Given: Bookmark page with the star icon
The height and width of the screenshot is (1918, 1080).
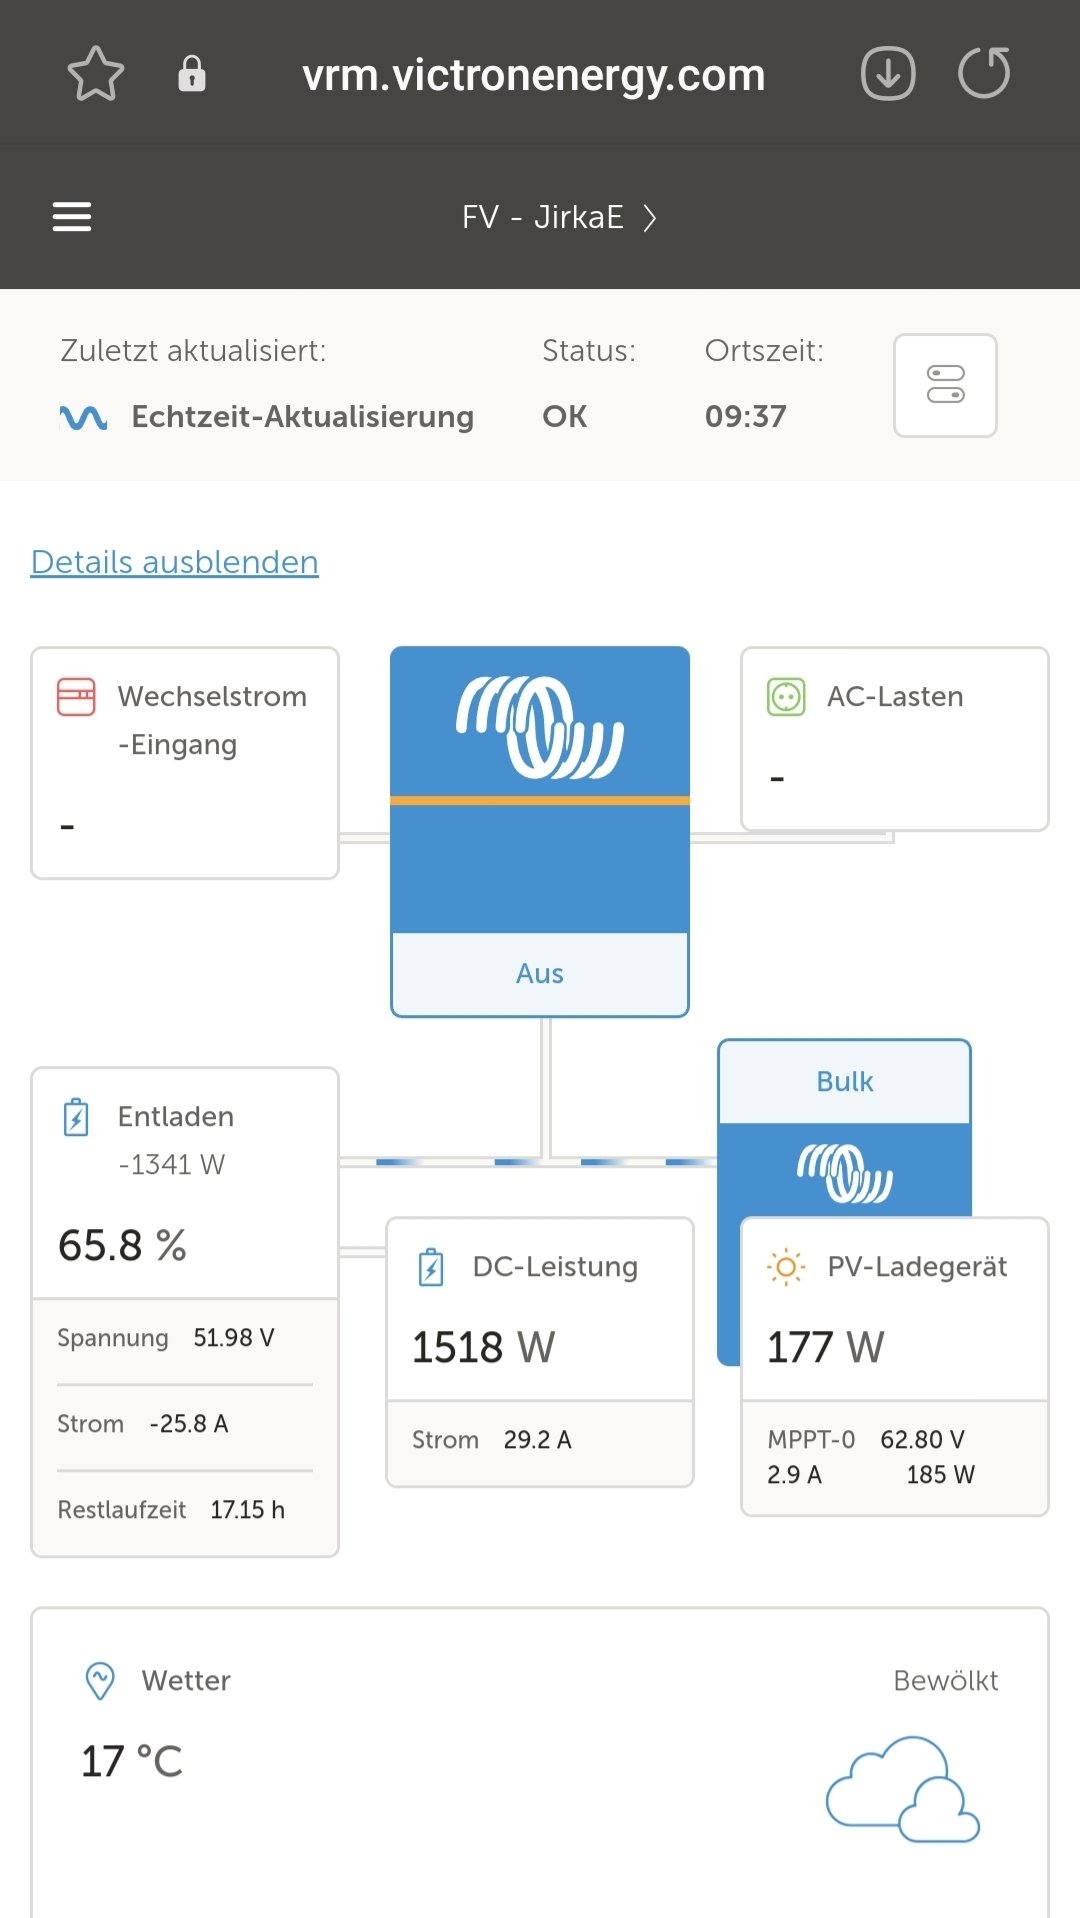Looking at the screenshot, I should pos(95,74).
